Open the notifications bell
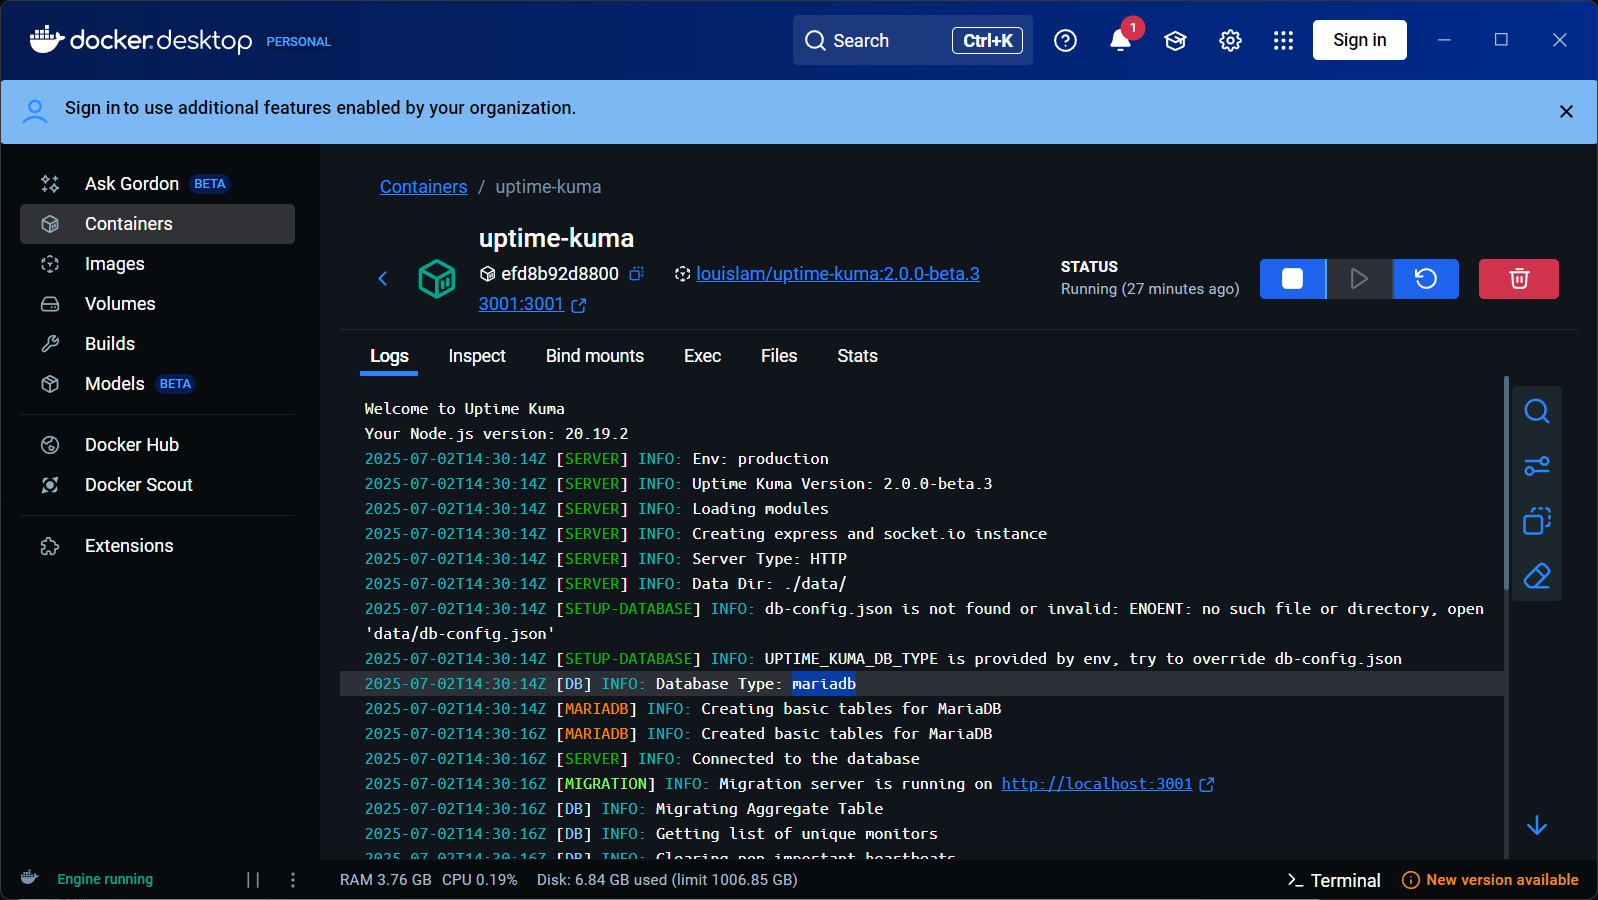The image size is (1598, 900). click(1120, 40)
